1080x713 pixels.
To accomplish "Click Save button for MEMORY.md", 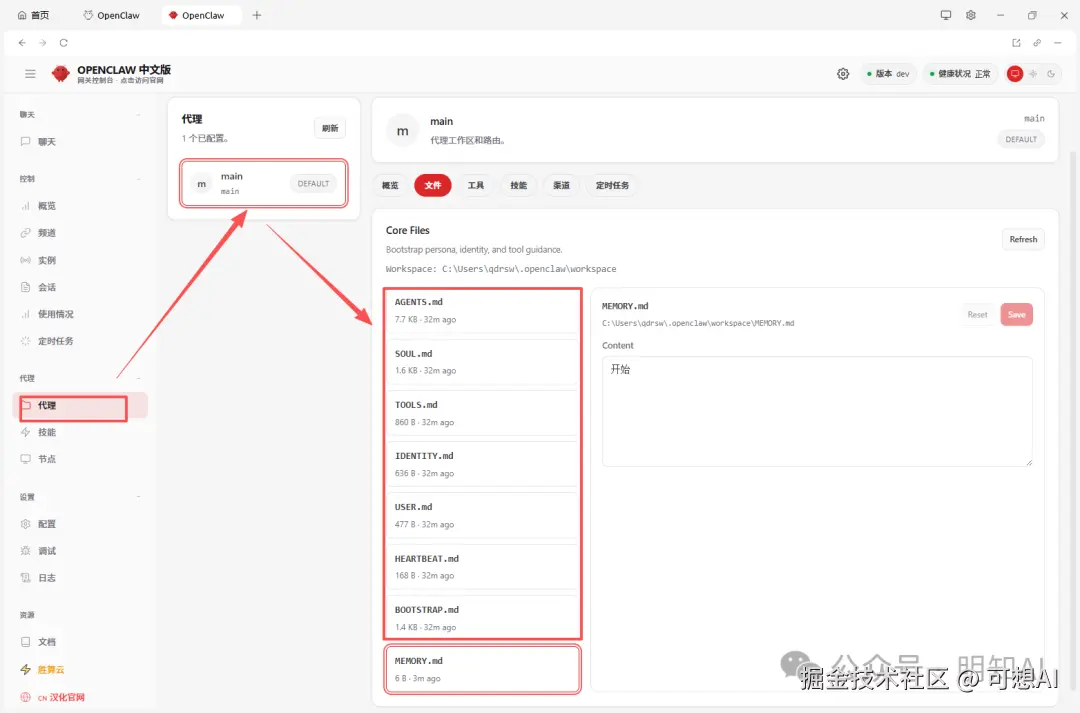I will point(1017,315).
